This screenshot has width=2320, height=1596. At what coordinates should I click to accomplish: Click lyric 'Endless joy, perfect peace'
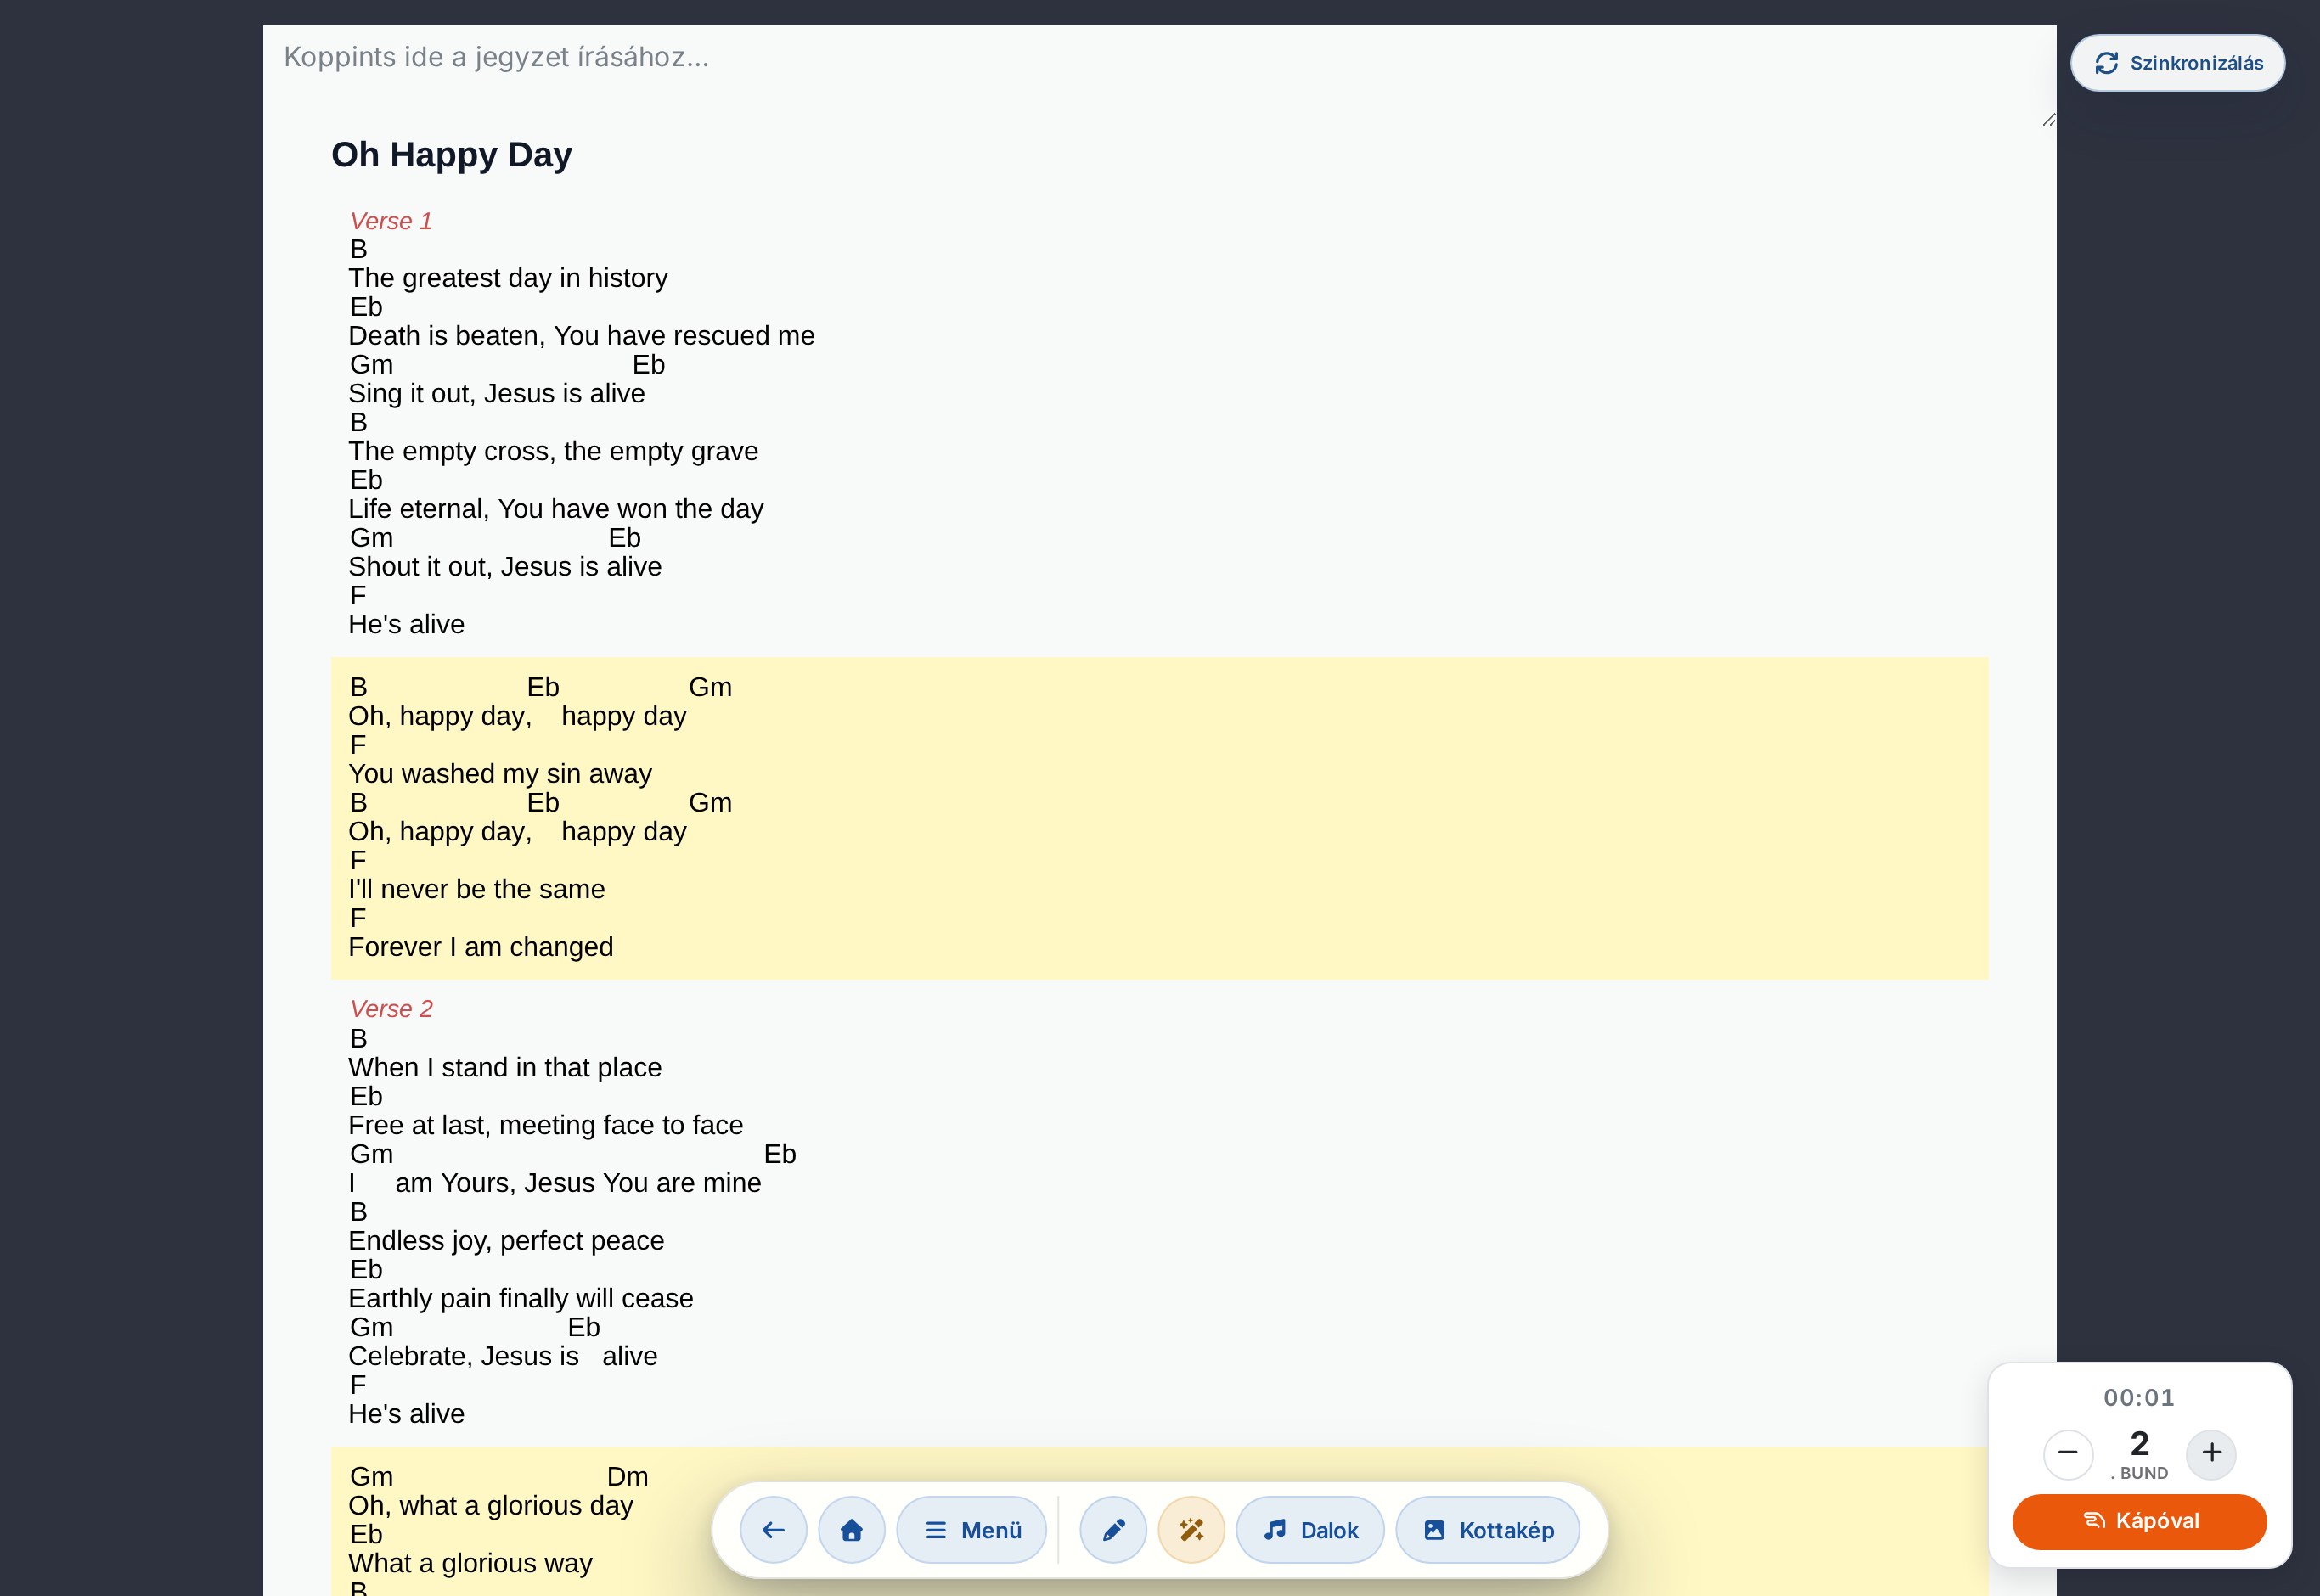pos(506,1240)
